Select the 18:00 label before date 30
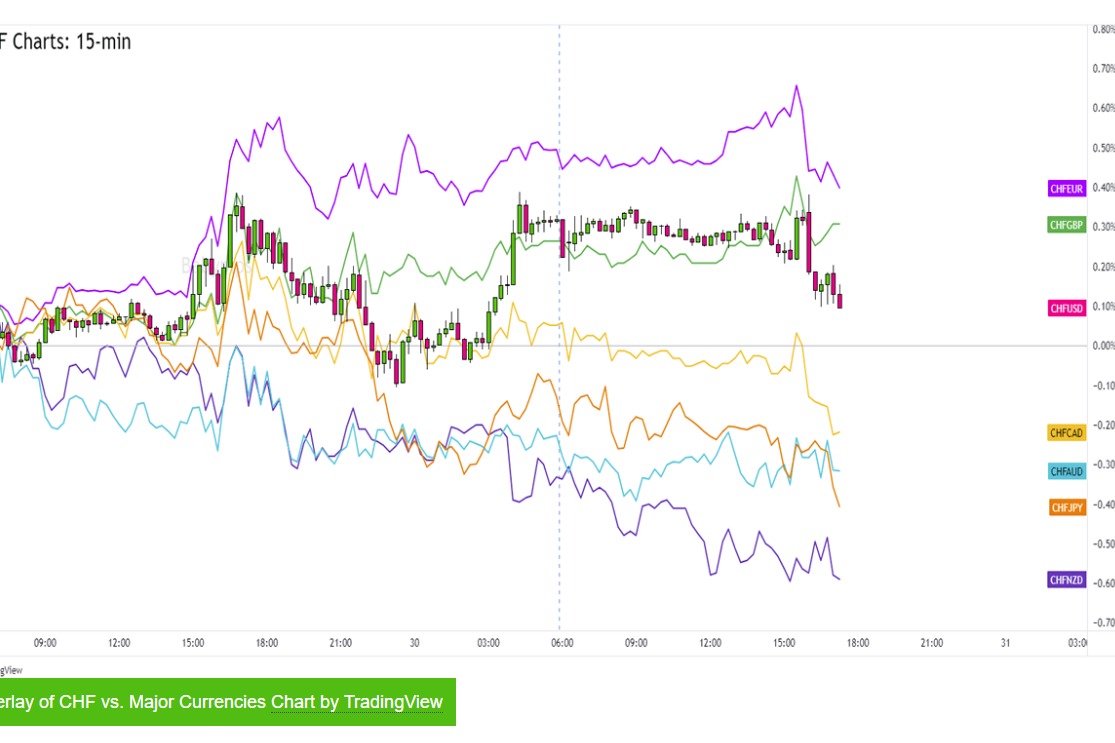 [267, 643]
